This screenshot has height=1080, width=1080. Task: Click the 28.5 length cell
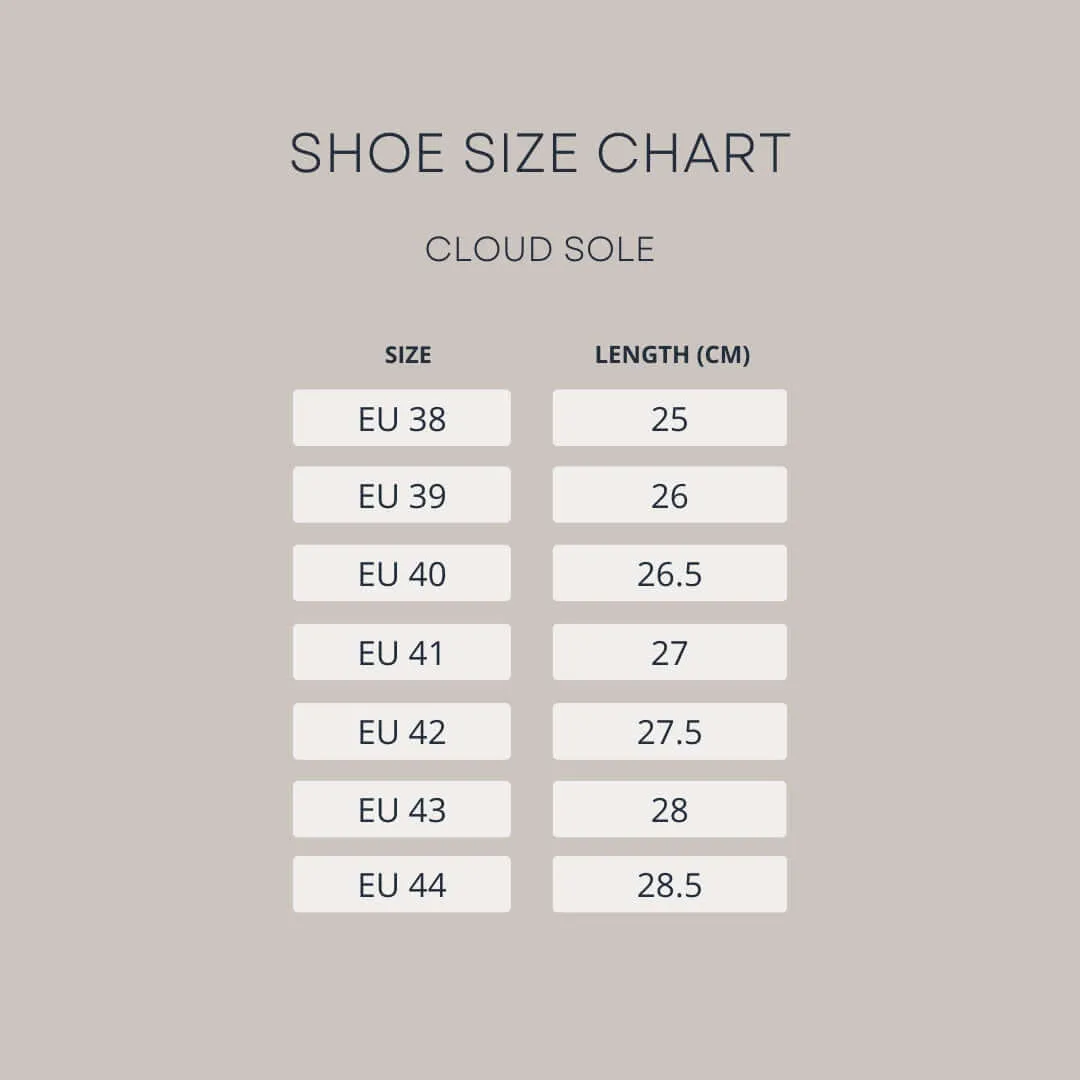[x=670, y=884]
